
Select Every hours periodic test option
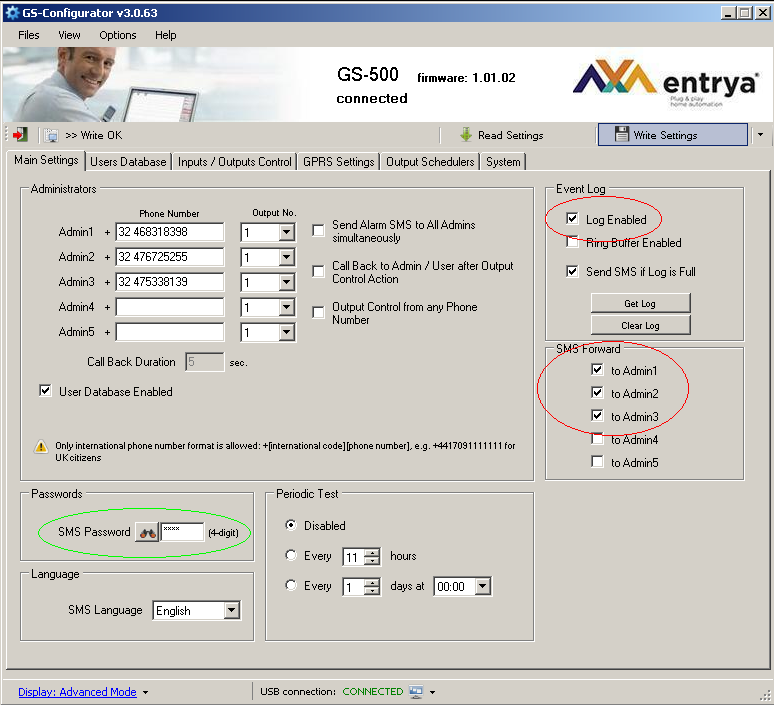(291, 555)
